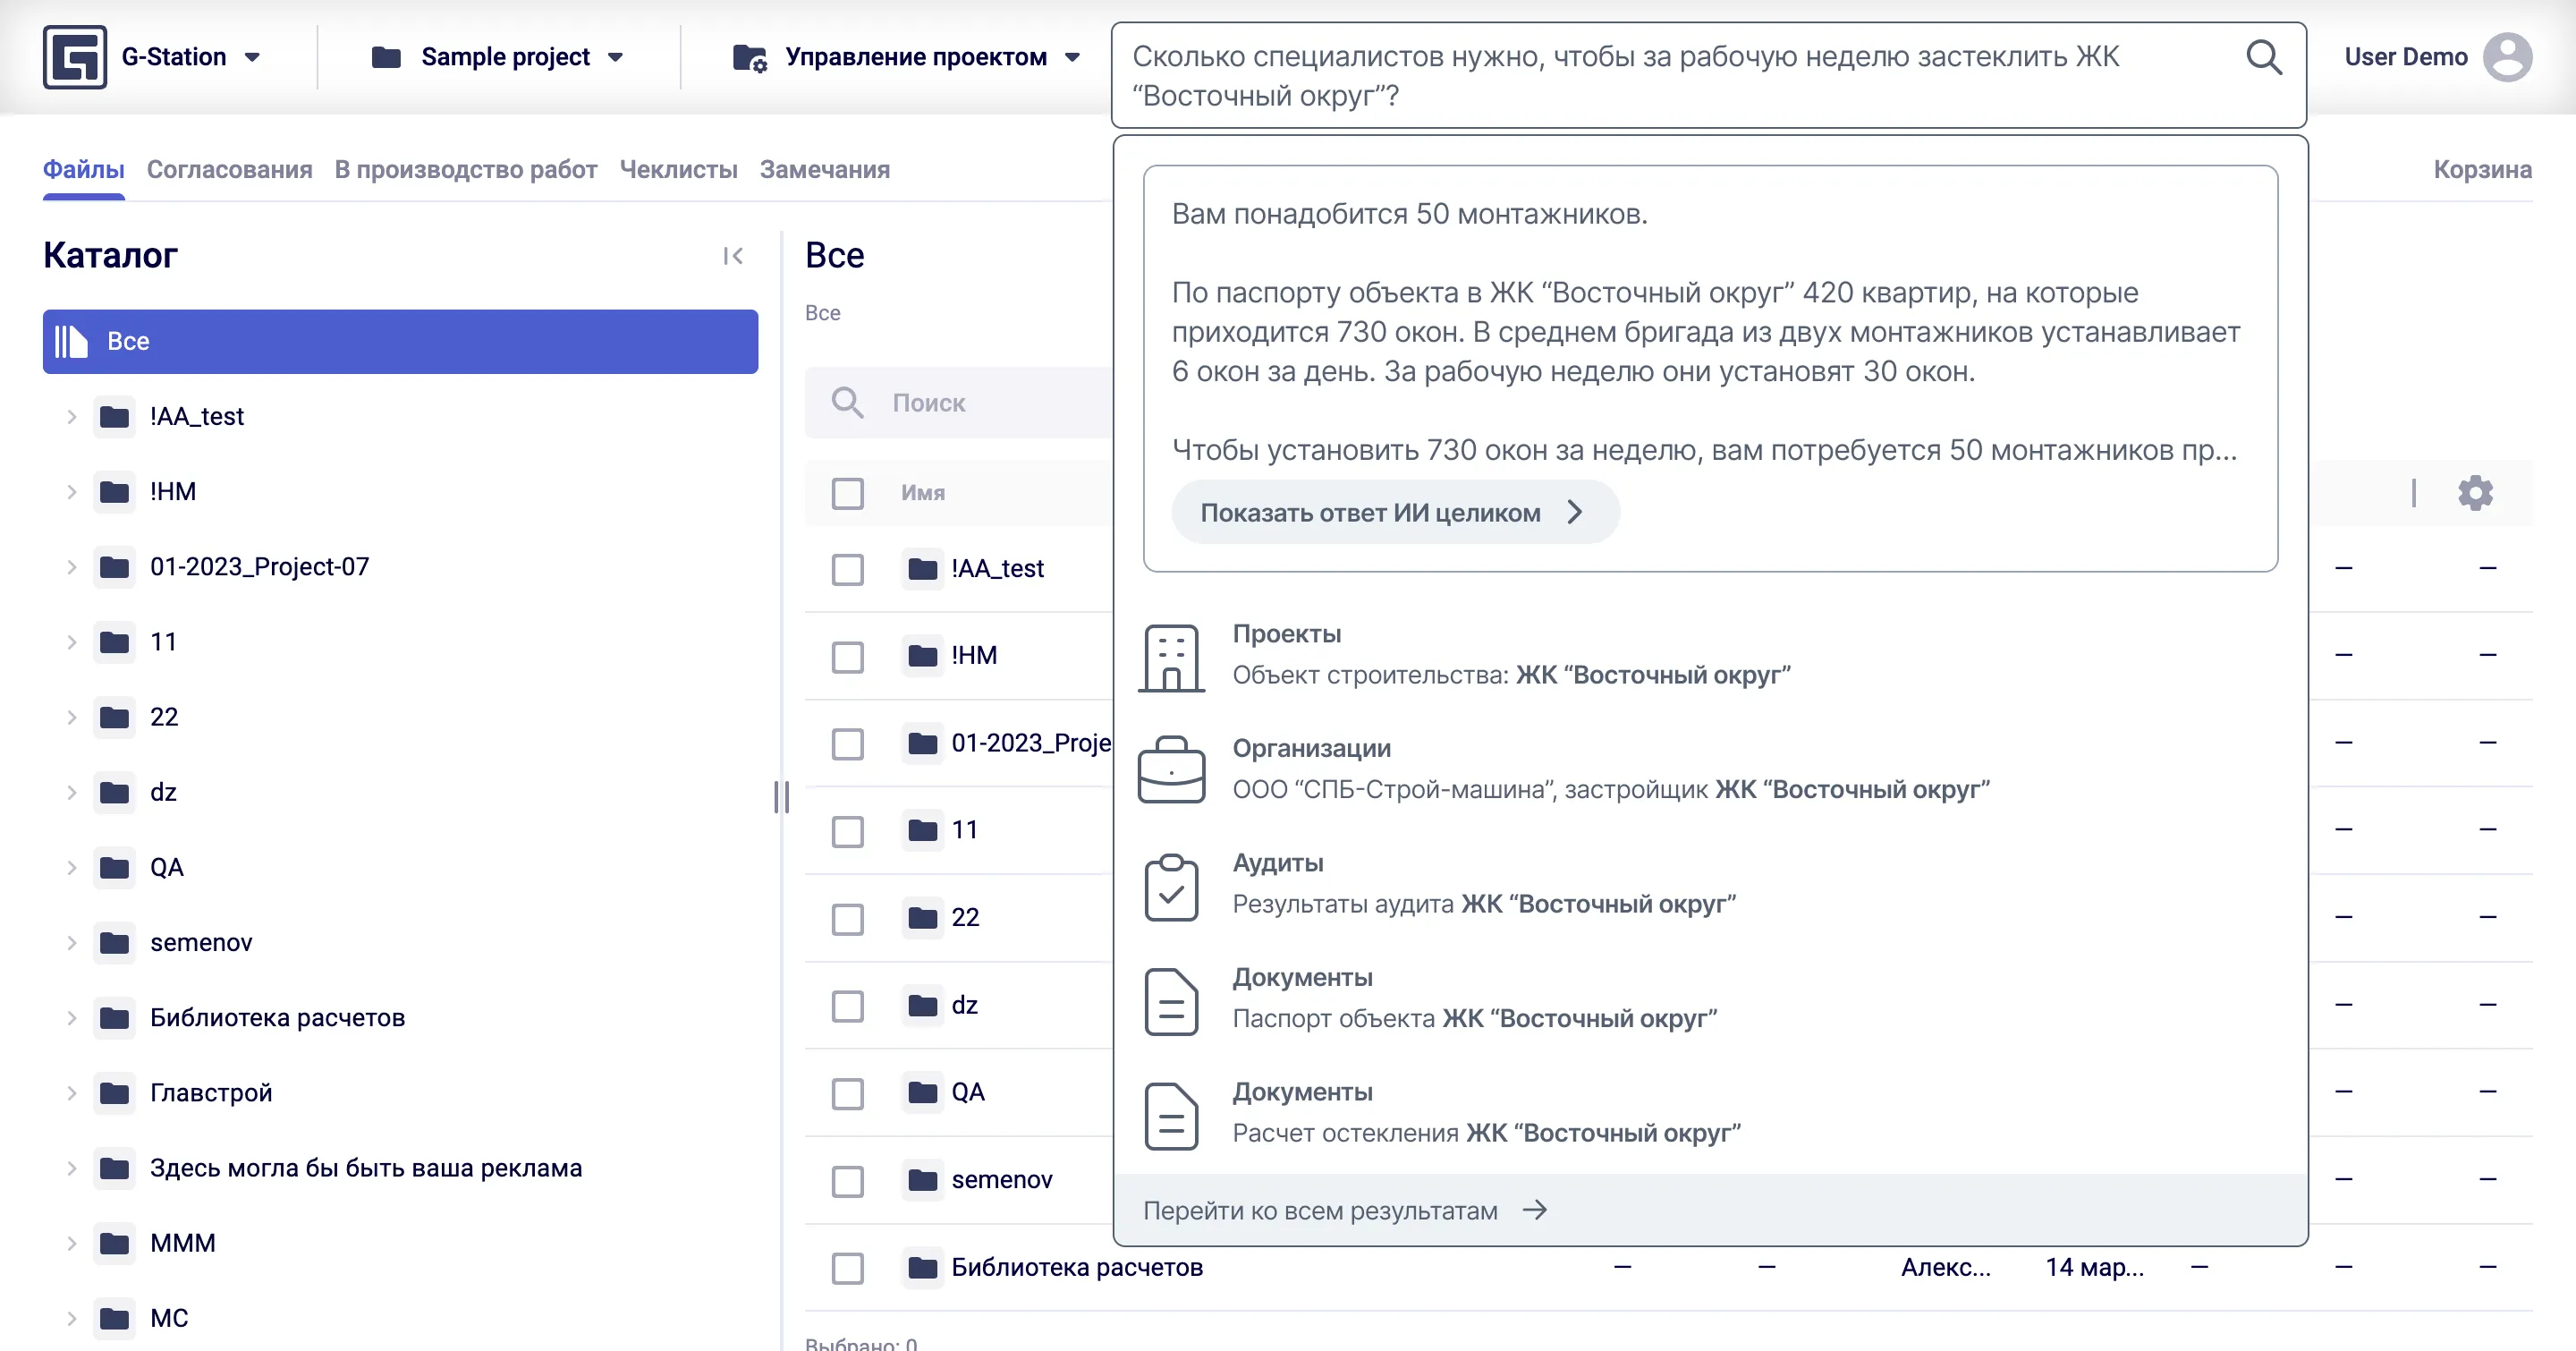Check the checkbox next to !AA_test folder
2576x1351 pixels.
click(848, 569)
